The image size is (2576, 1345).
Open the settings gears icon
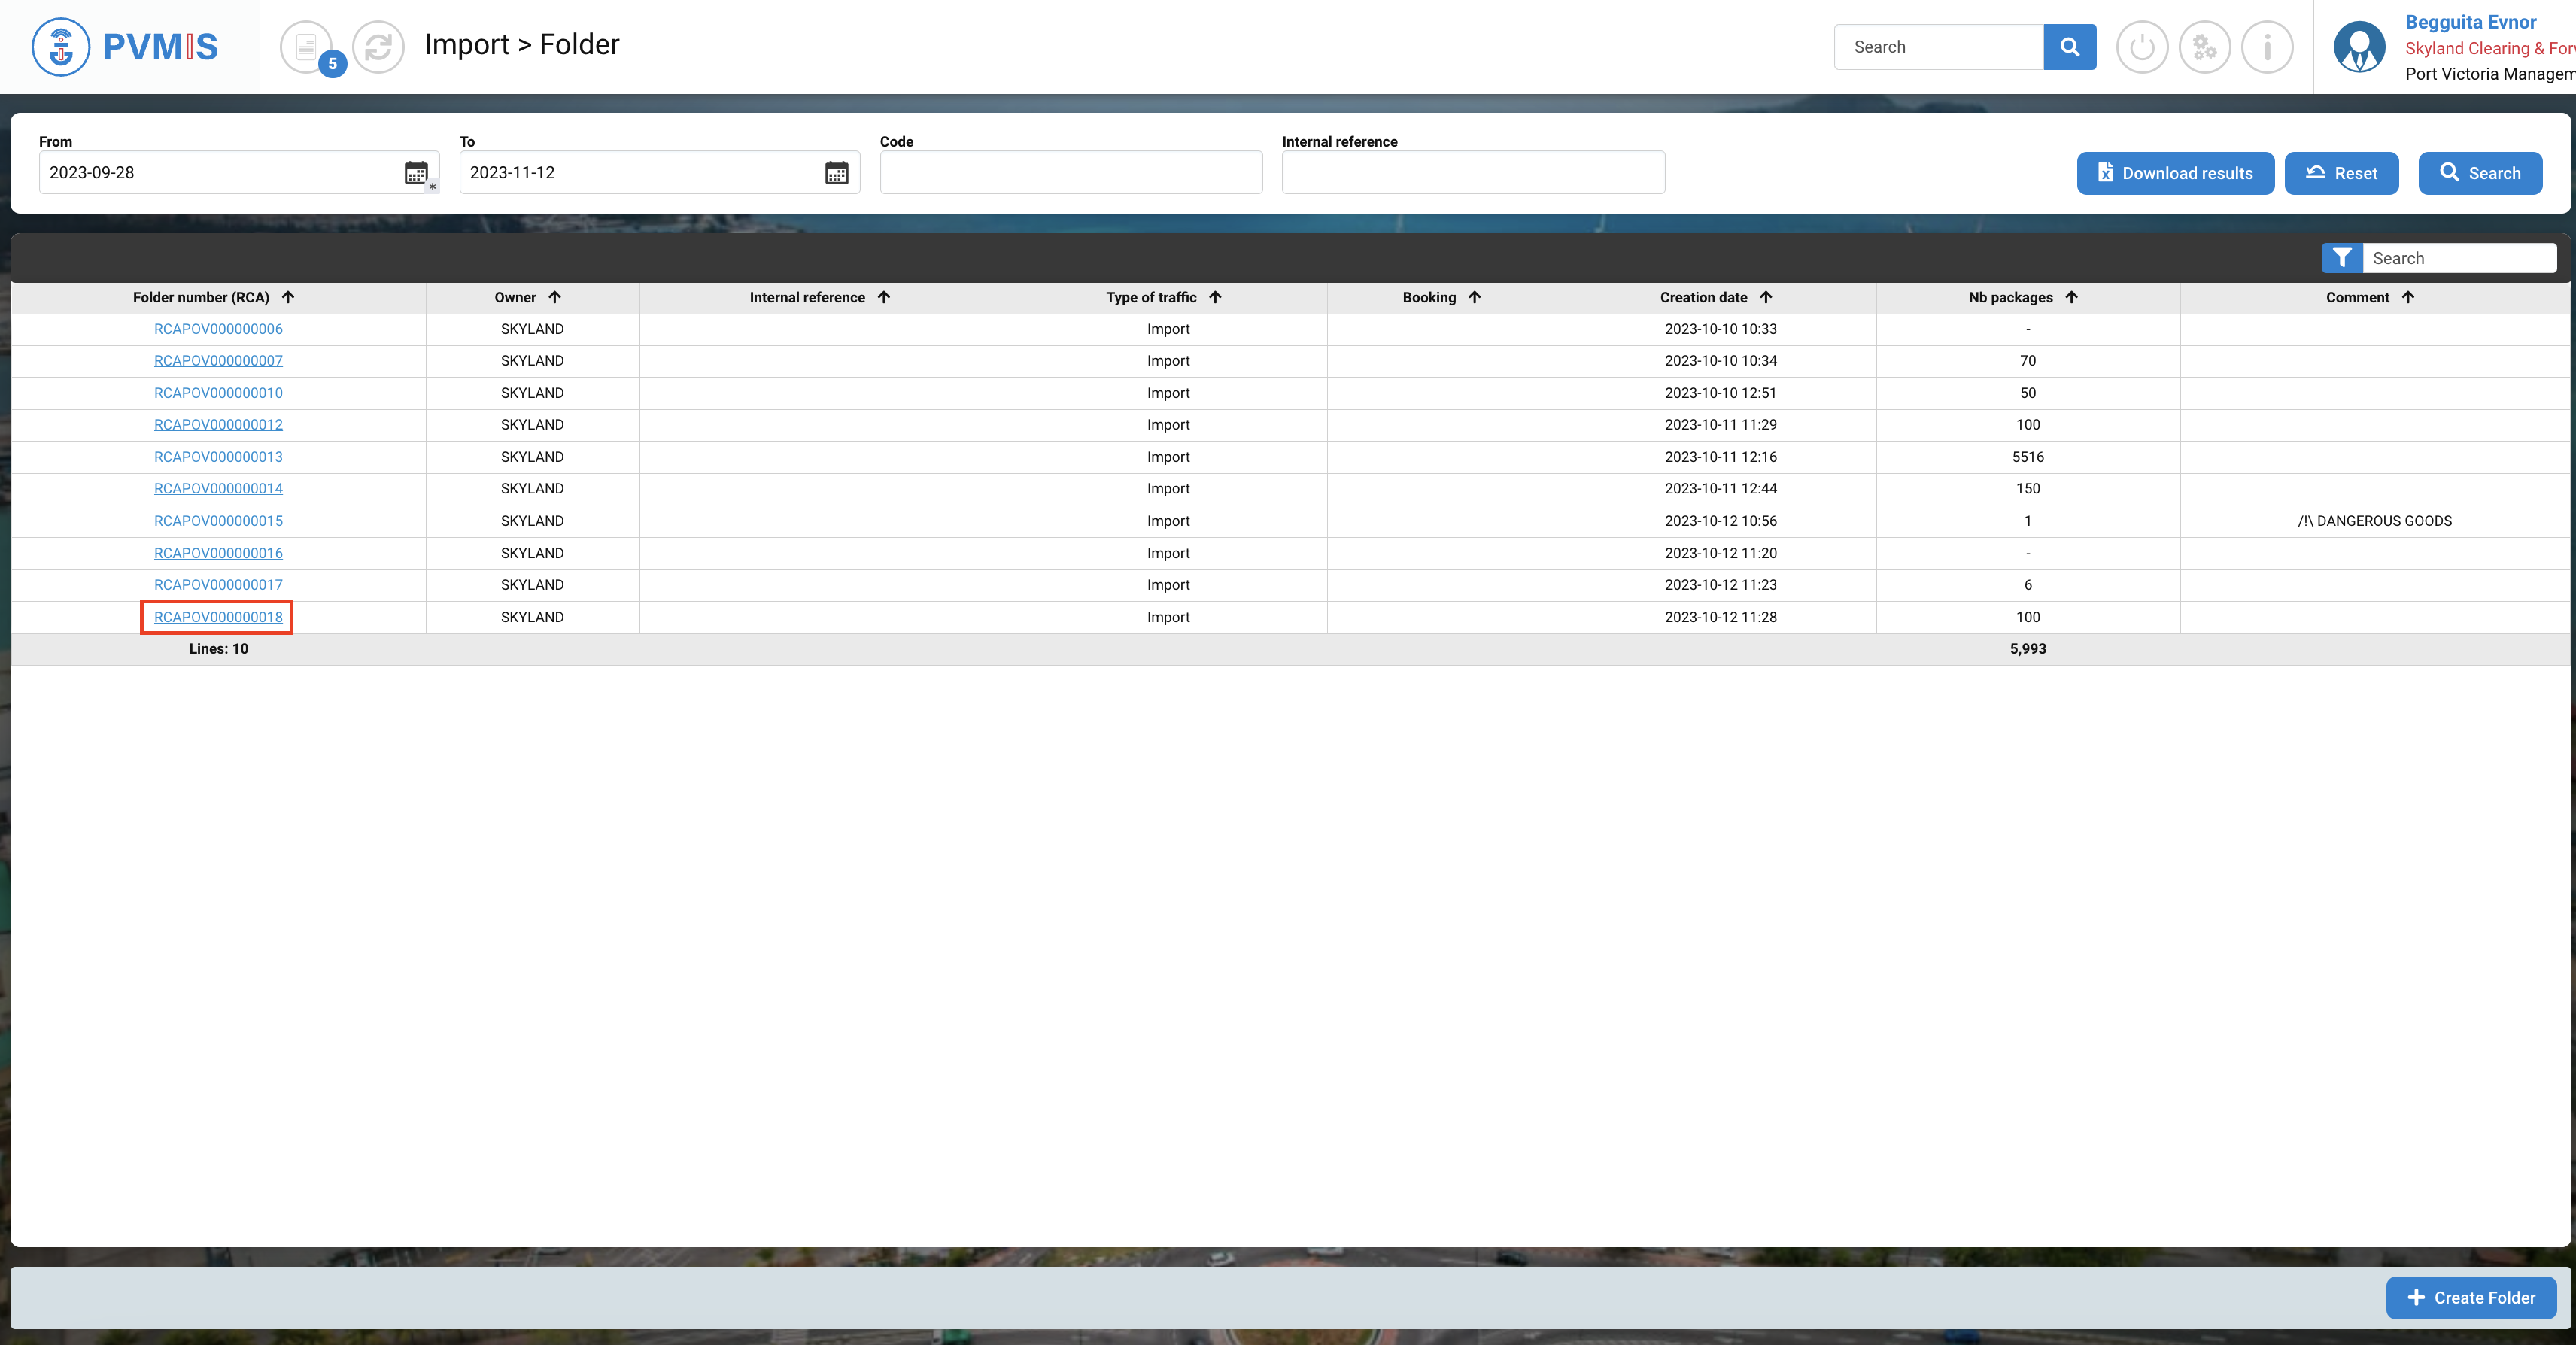[x=2204, y=47]
